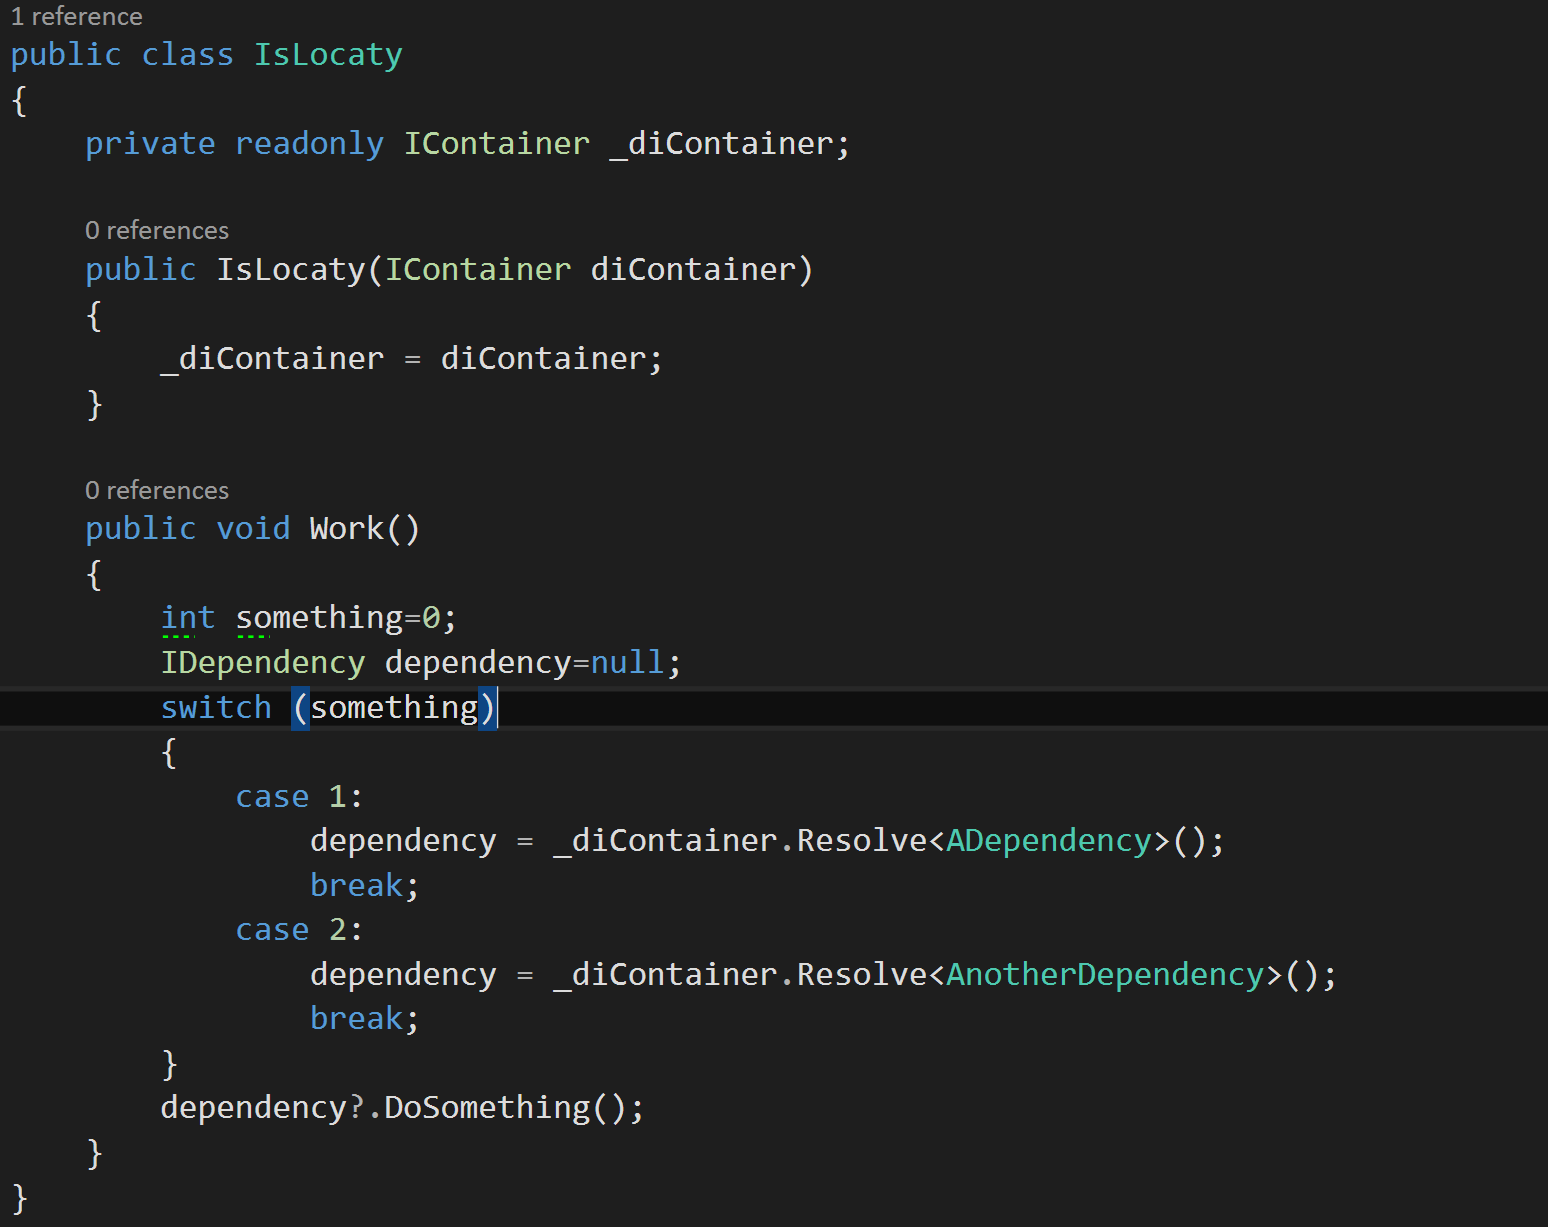Click the 'switch' keyword
The image size is (1548, 1227).
(216, 708)
